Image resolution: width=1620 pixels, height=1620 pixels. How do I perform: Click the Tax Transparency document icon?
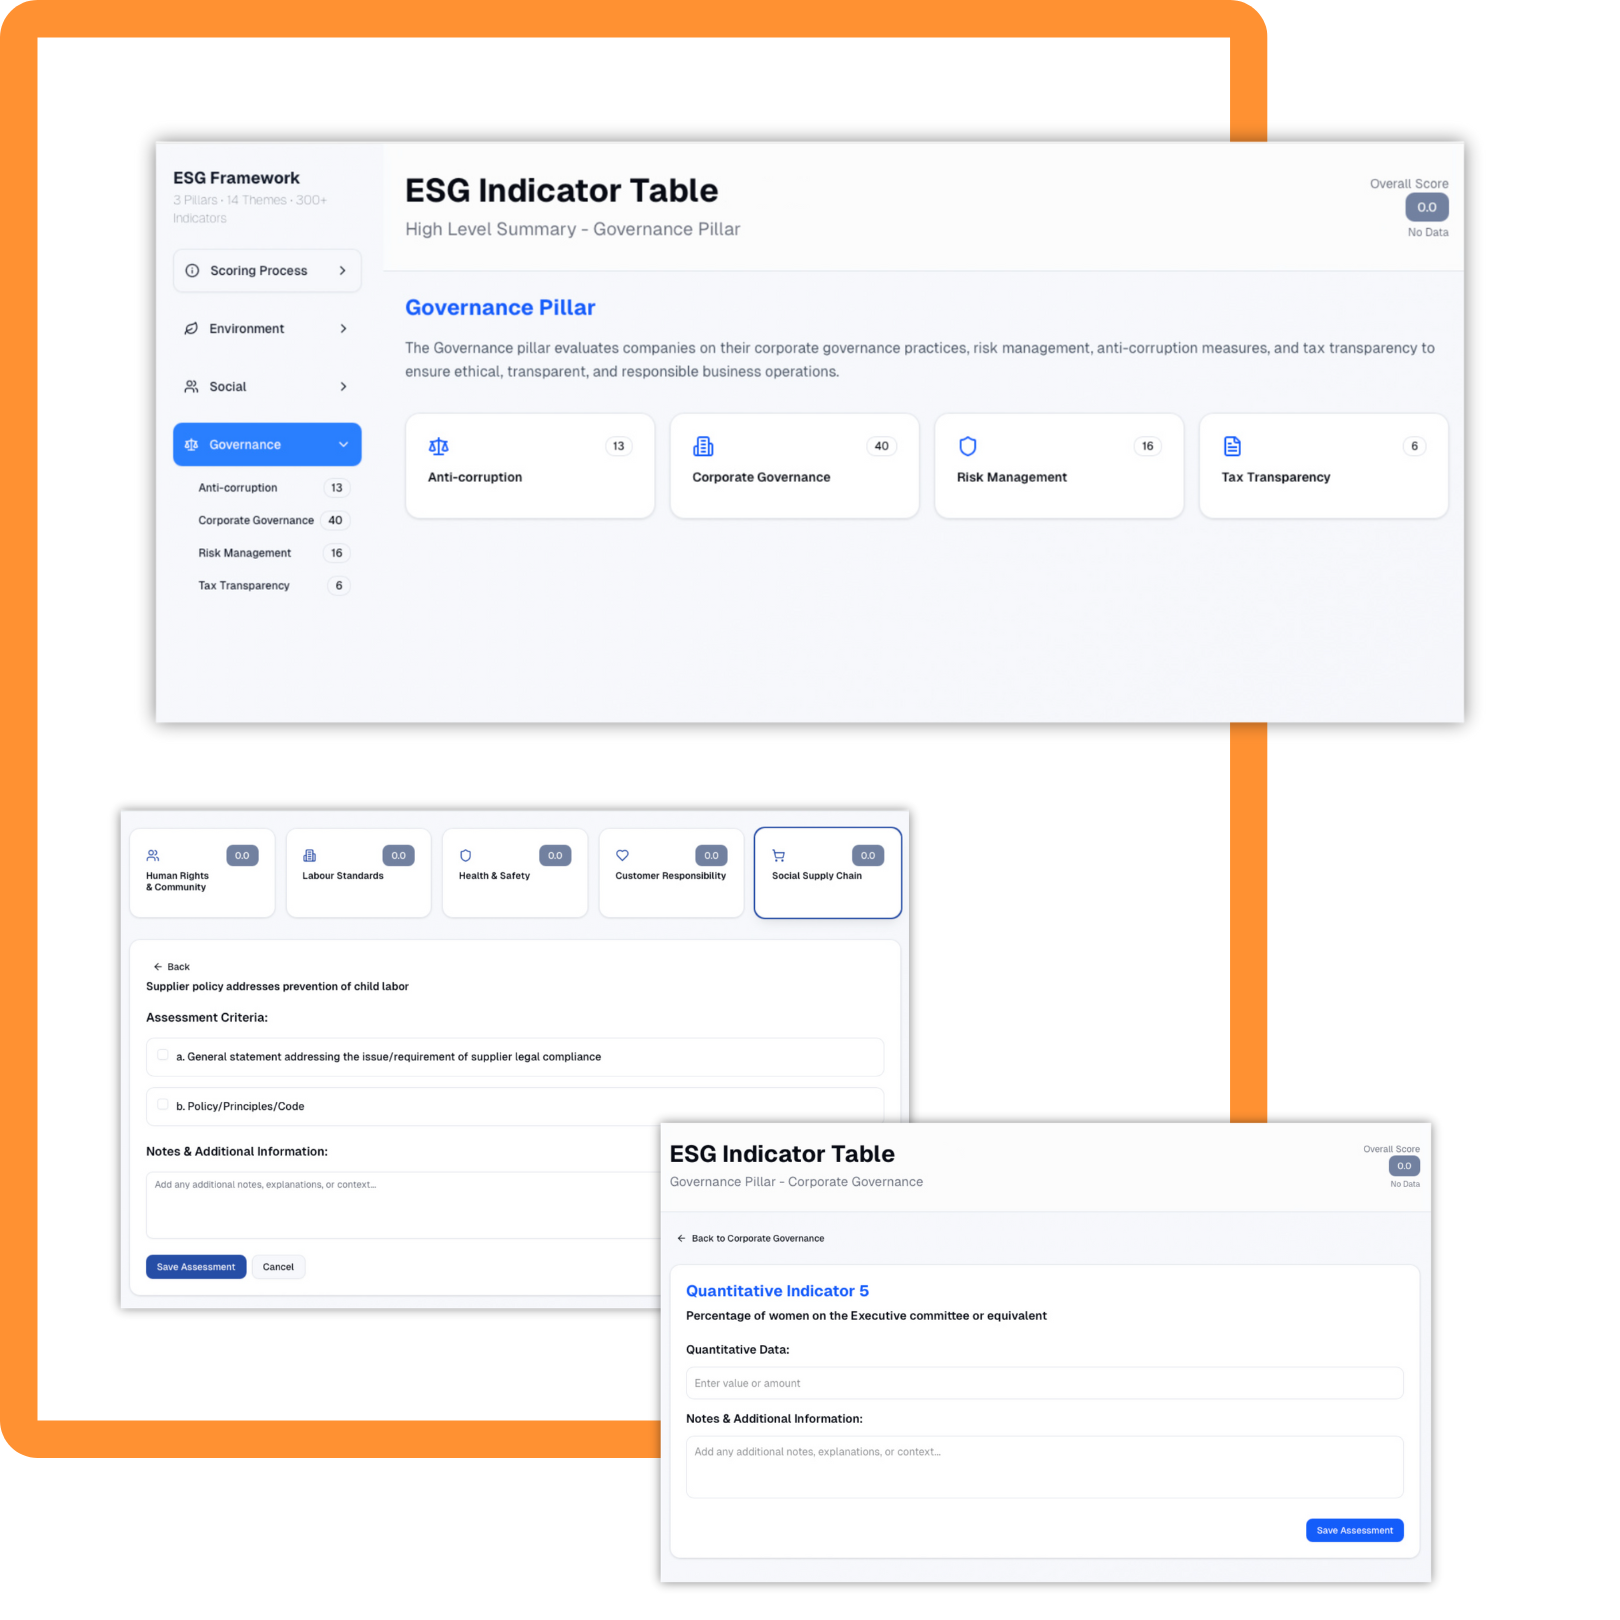click(1232, 446)
